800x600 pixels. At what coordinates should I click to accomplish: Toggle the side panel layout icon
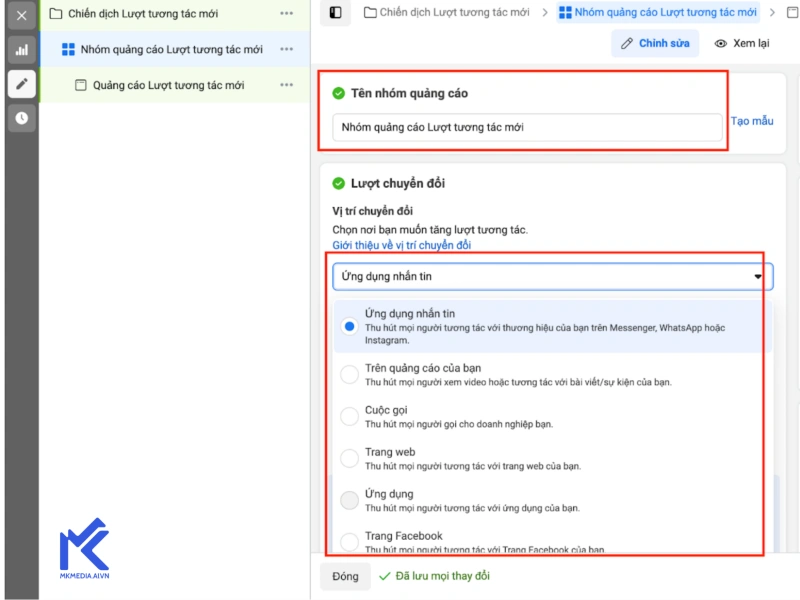pyautogui.click(x=335, y=12)
